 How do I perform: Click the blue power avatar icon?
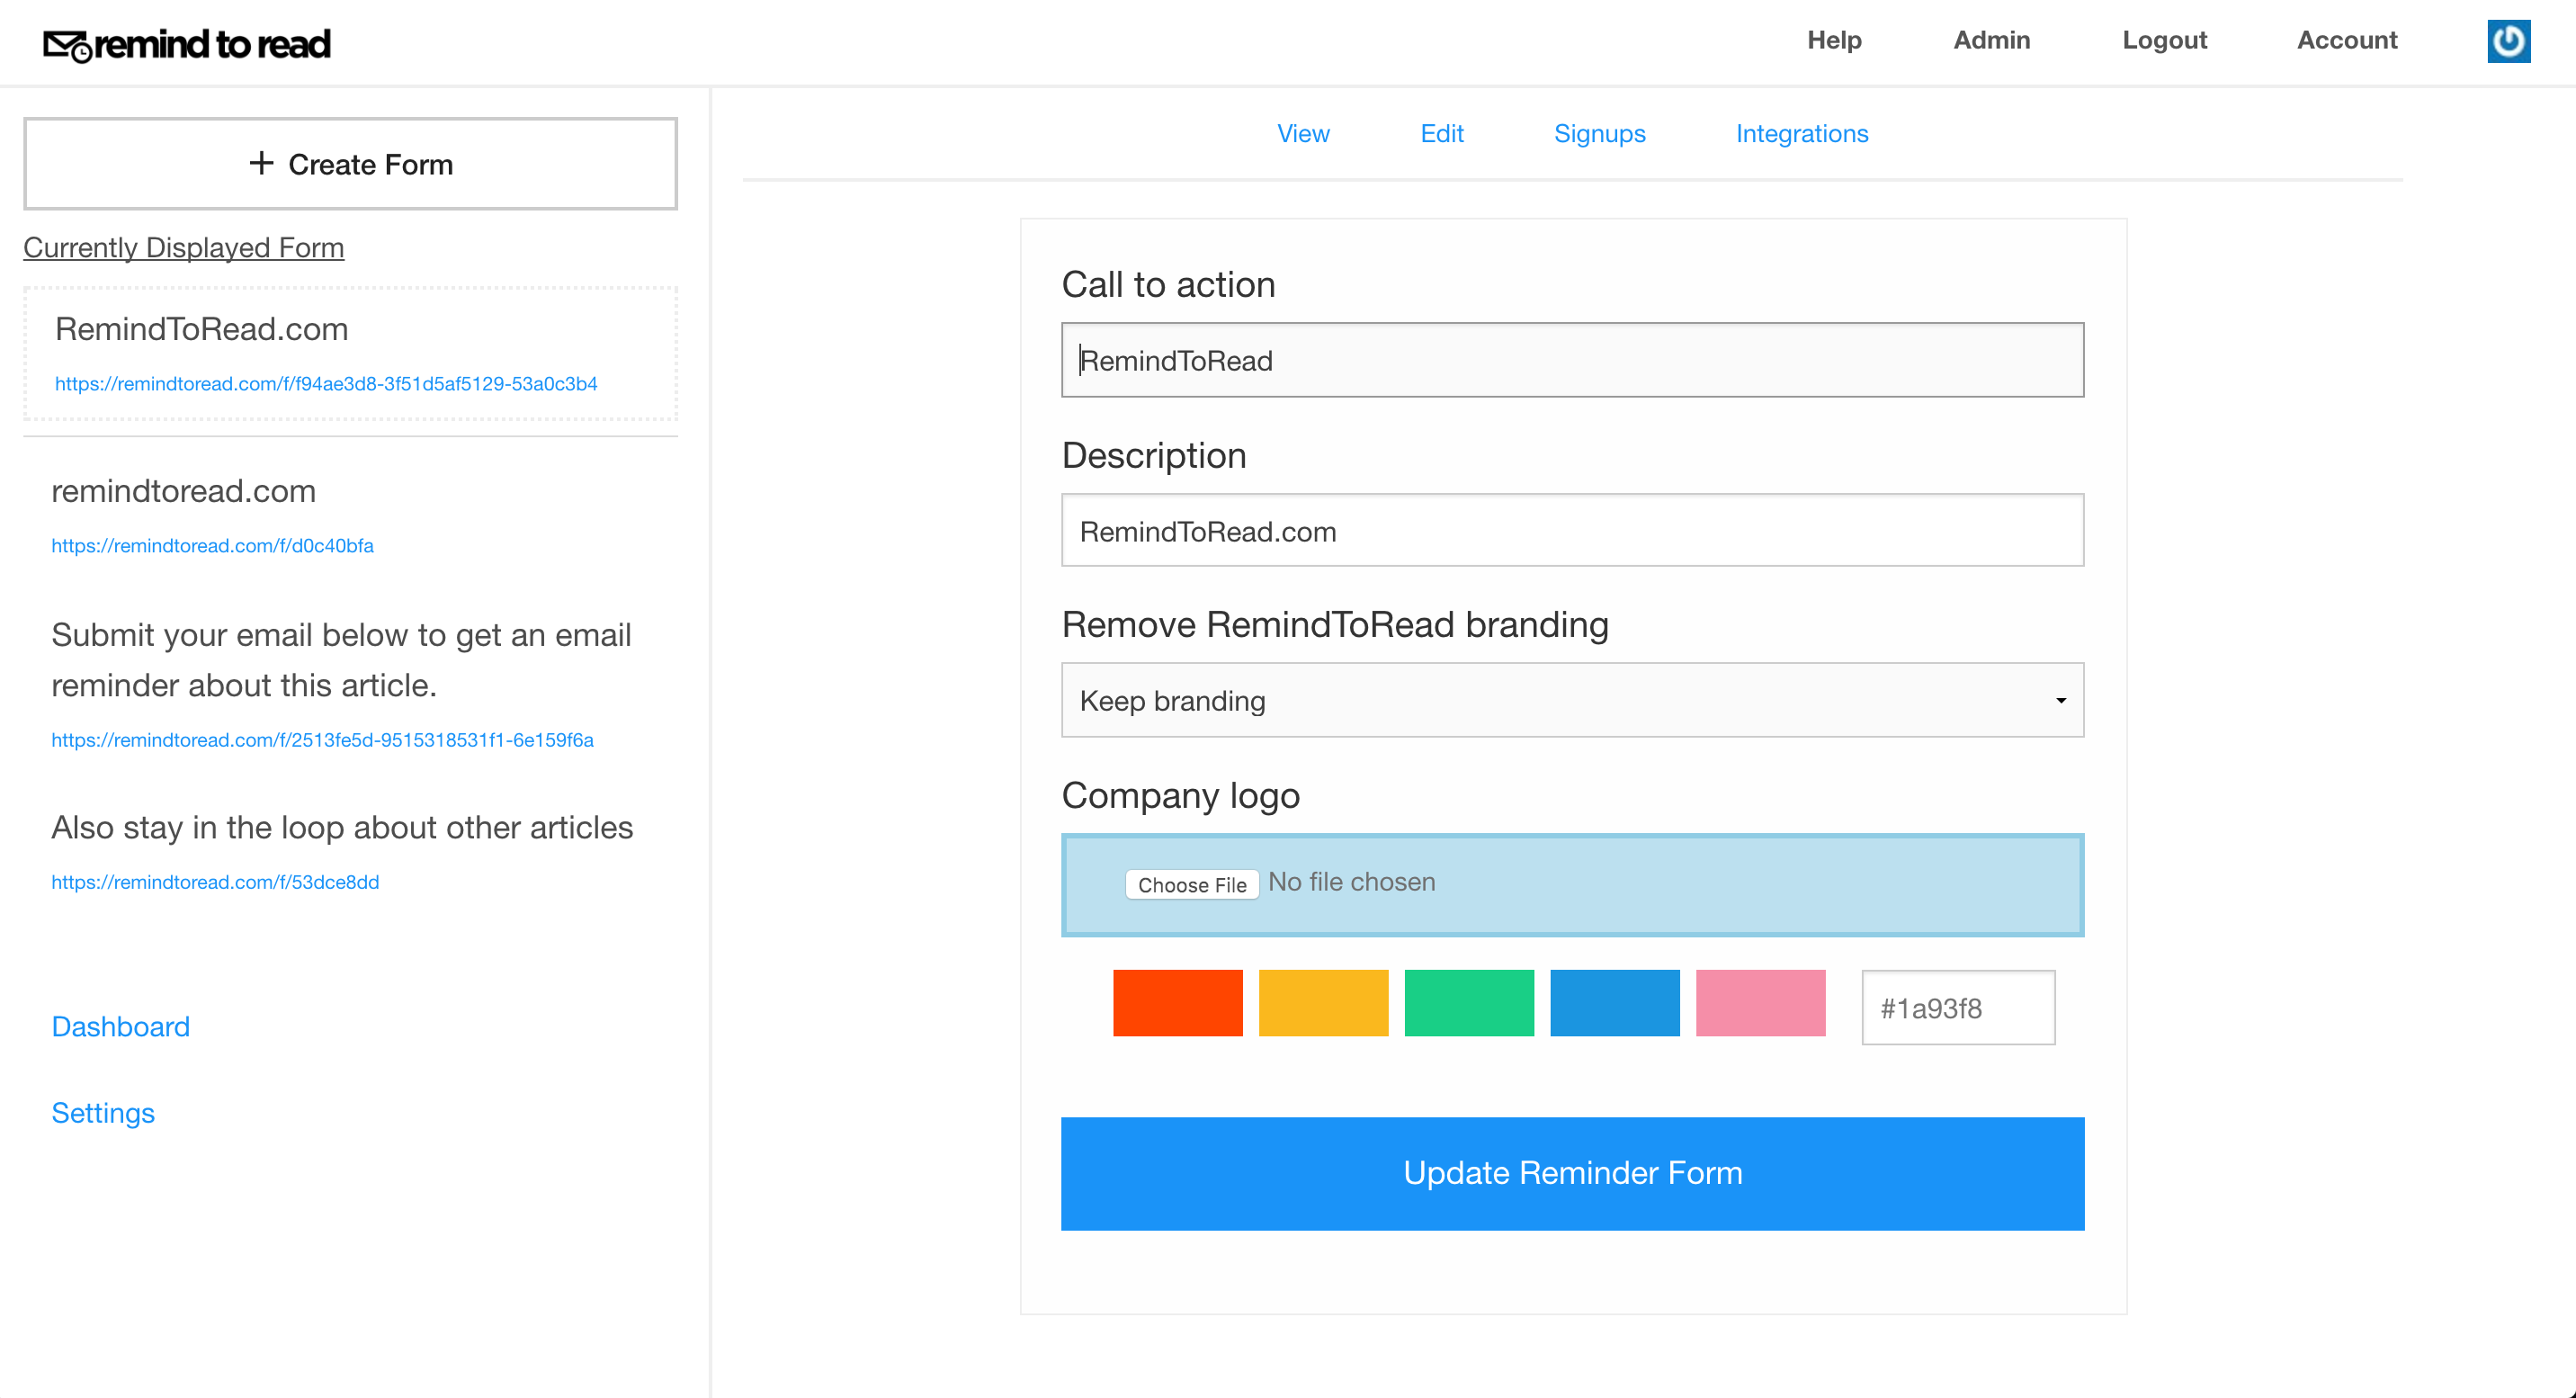click(2508, 41)
